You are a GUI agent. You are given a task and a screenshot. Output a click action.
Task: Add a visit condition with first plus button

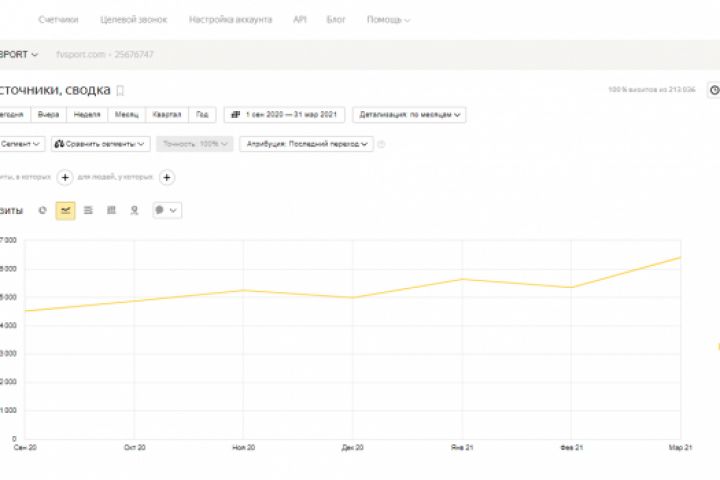pyautogui.click(x=64, y=177)
